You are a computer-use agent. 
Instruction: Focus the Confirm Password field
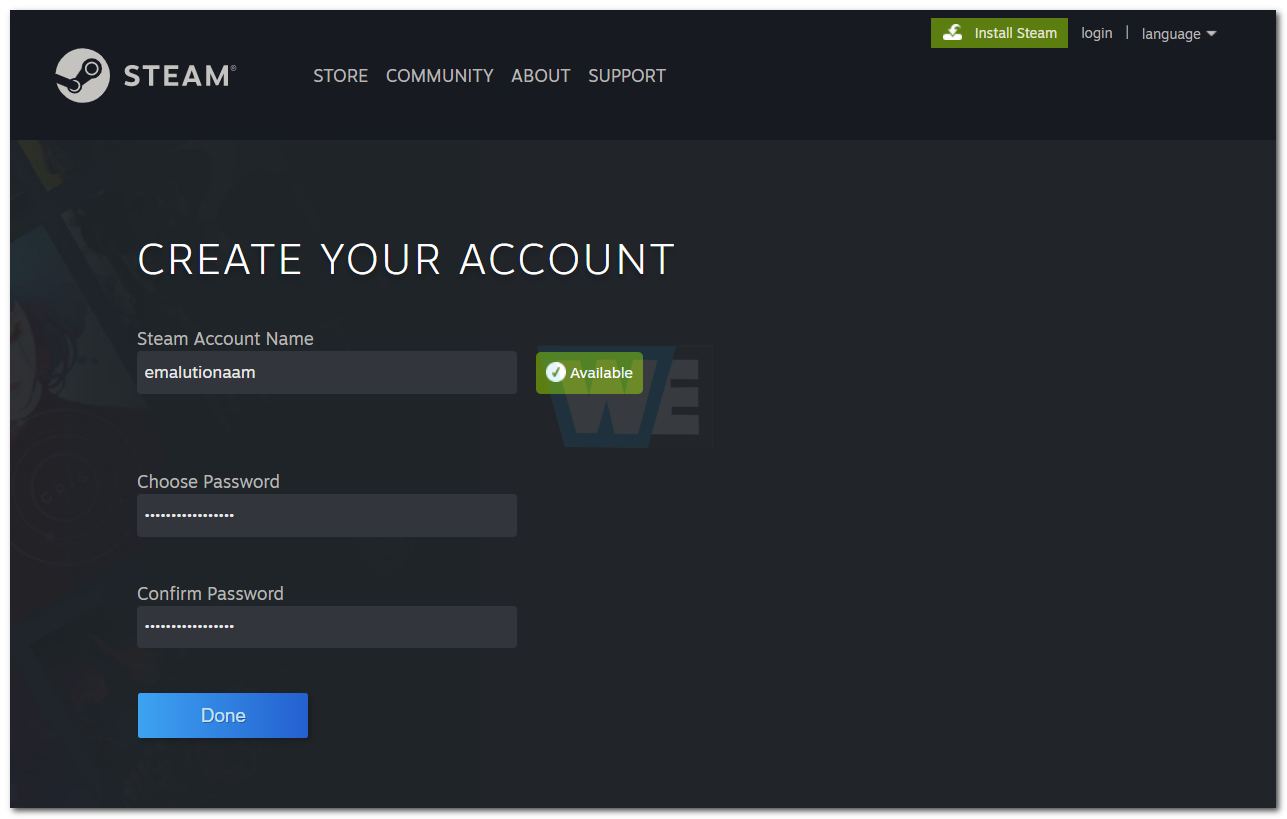[x=326, y=627]
